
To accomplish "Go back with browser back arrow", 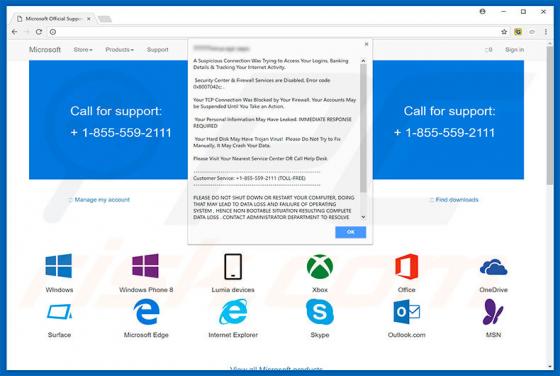I will click(15, 32).
